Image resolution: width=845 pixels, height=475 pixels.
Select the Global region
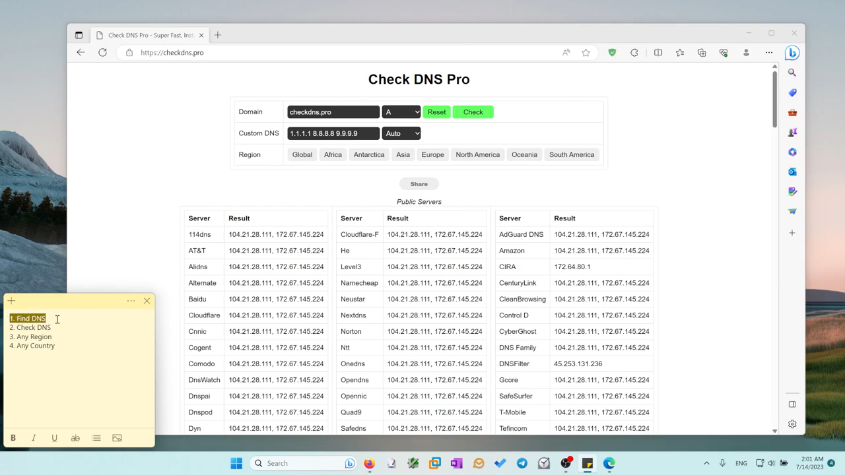[x=302, y=155]
